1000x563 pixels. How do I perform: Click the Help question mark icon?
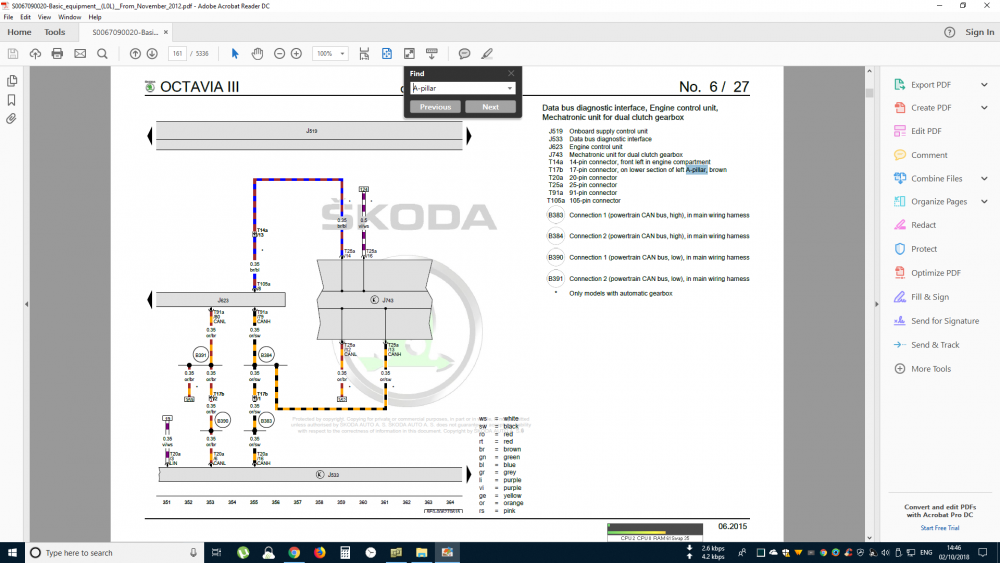950,32
